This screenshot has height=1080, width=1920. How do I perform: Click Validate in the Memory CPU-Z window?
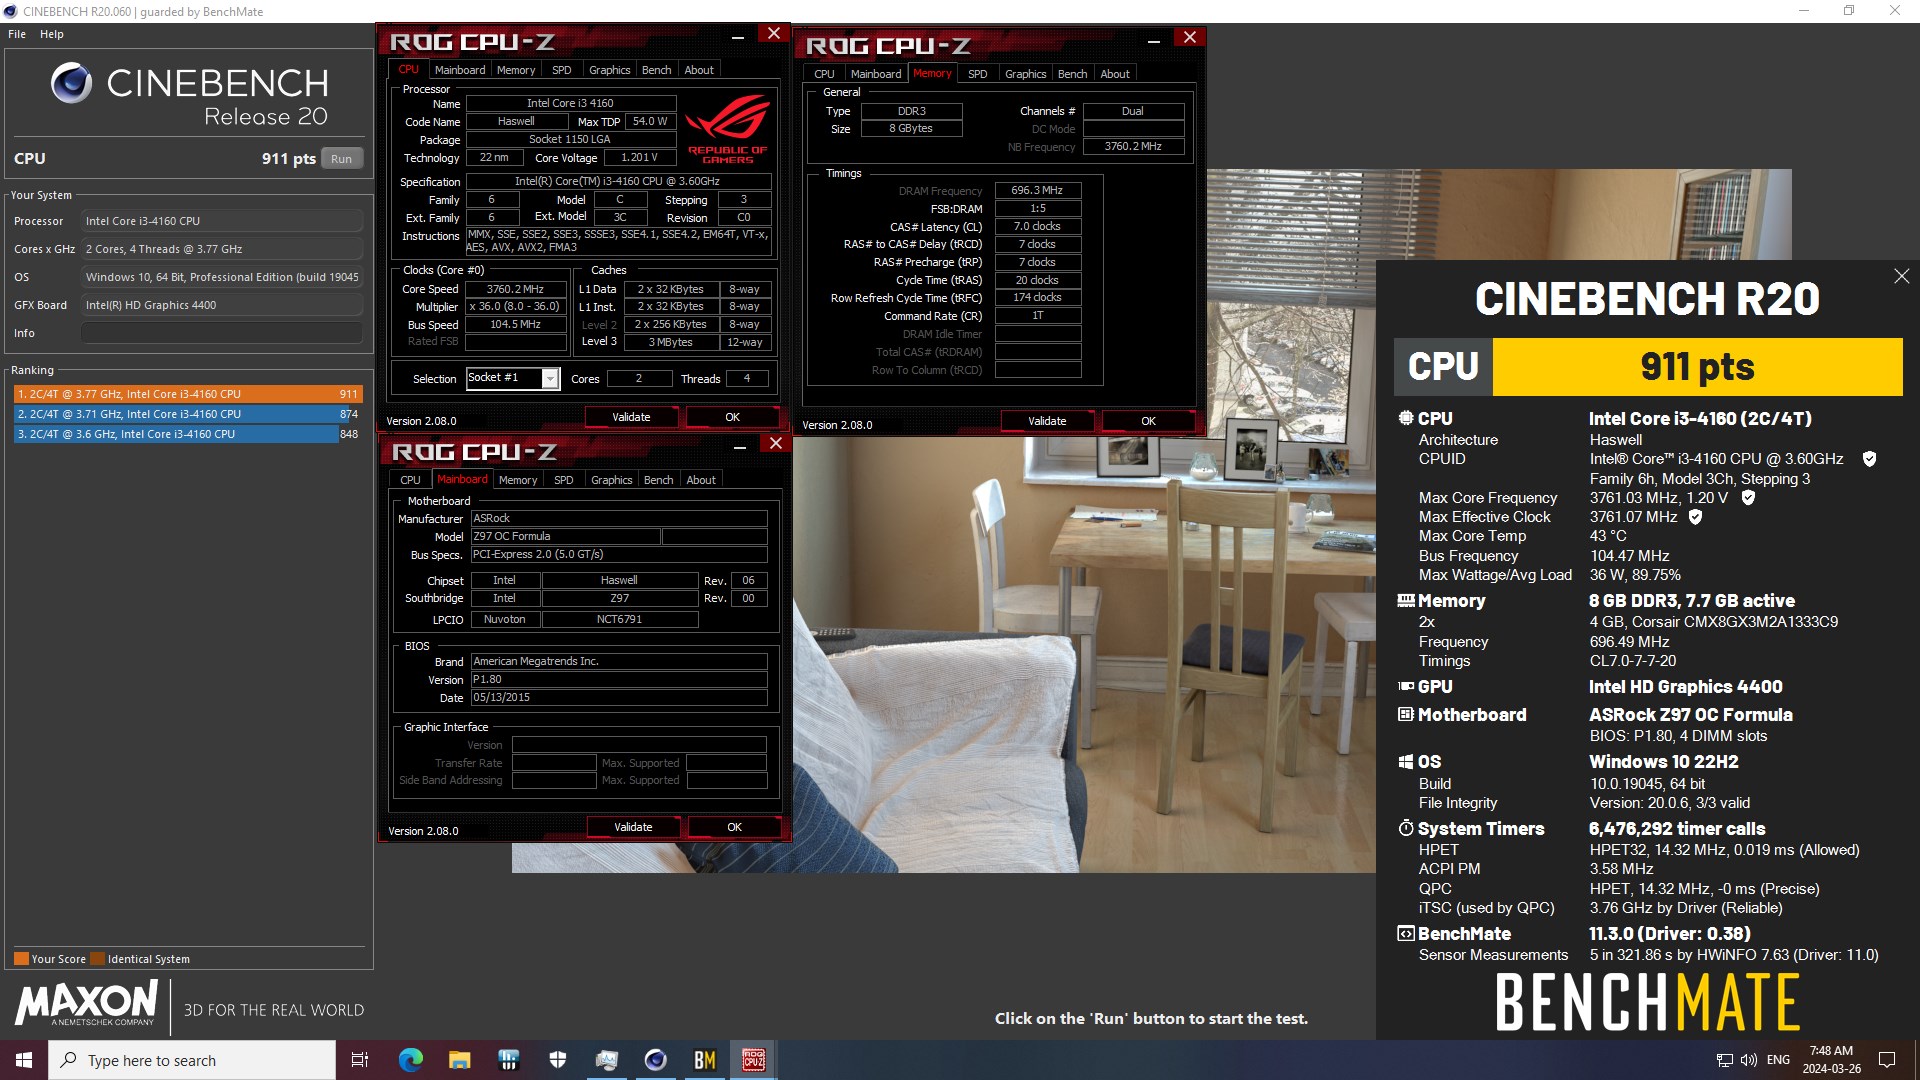(x=1047, y=421)
